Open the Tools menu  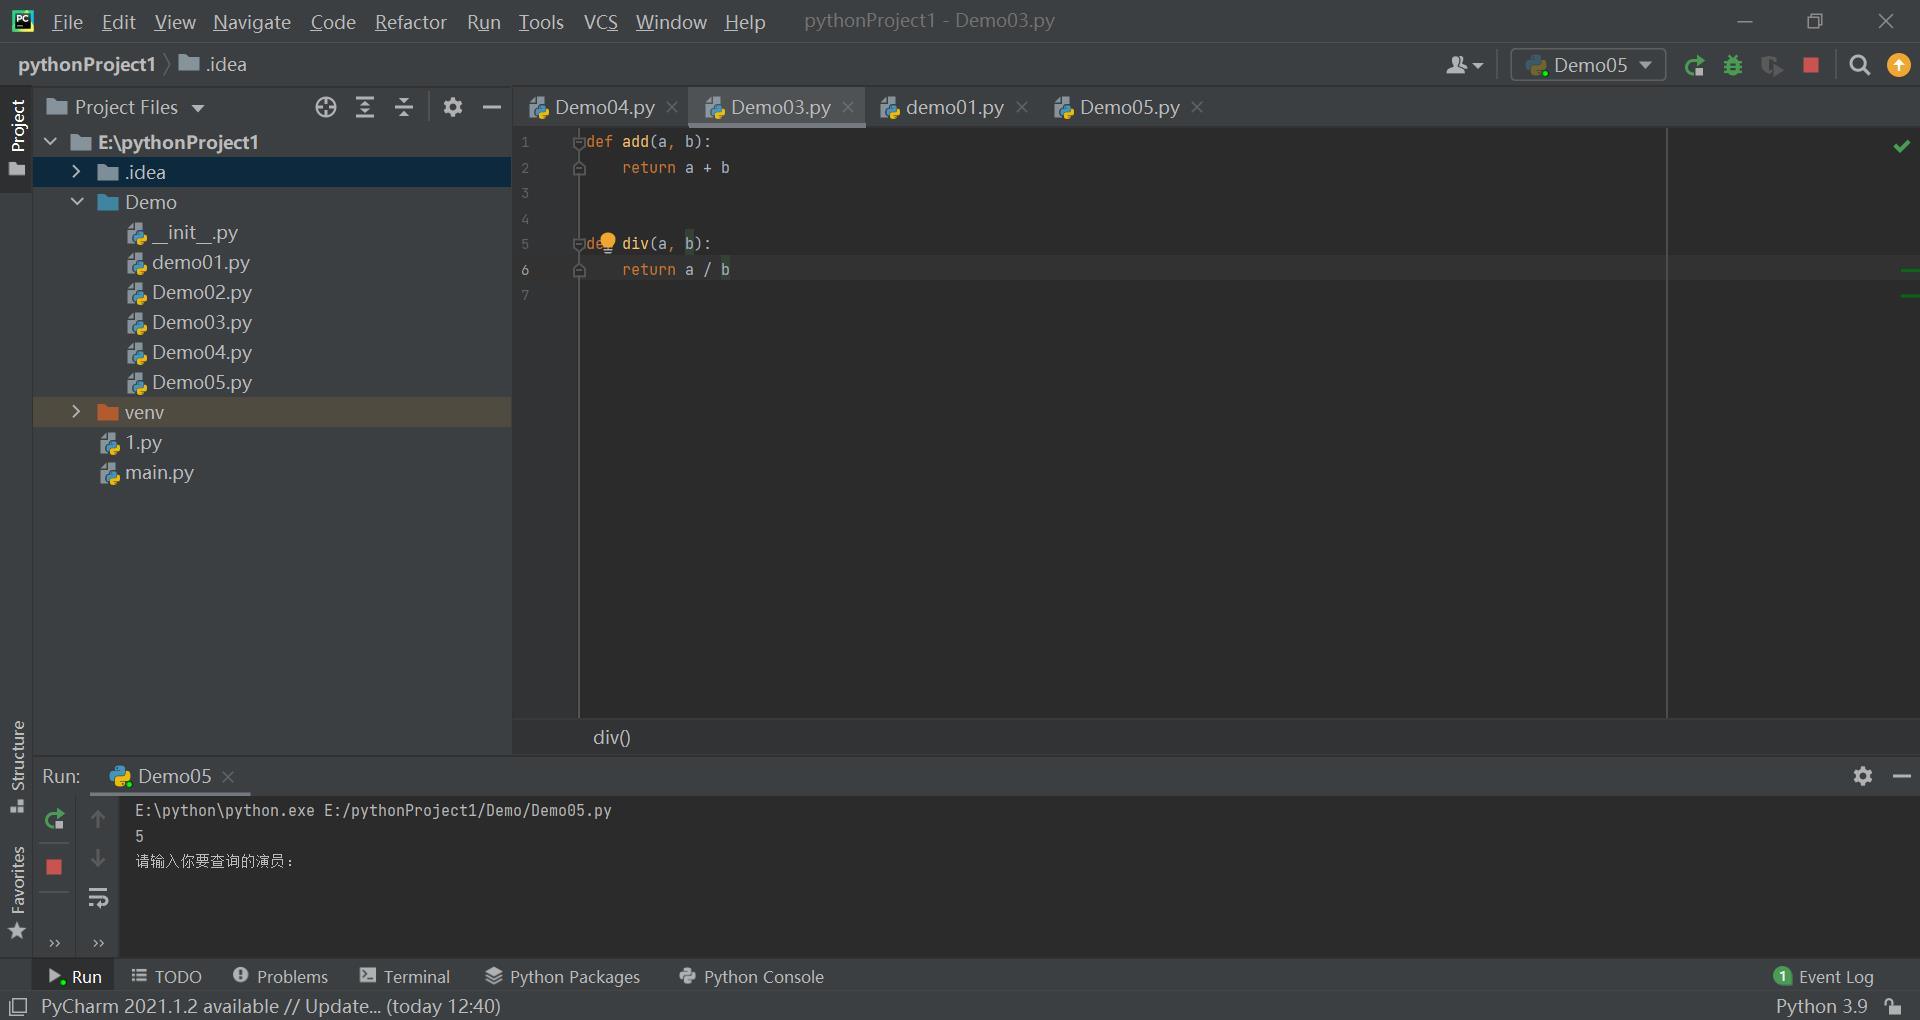click(x=541, y=21)
